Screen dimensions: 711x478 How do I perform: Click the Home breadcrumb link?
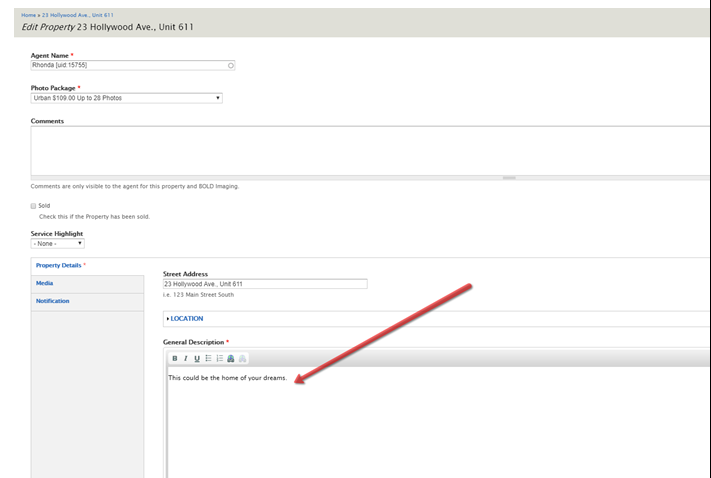click(x=27, y=15)
